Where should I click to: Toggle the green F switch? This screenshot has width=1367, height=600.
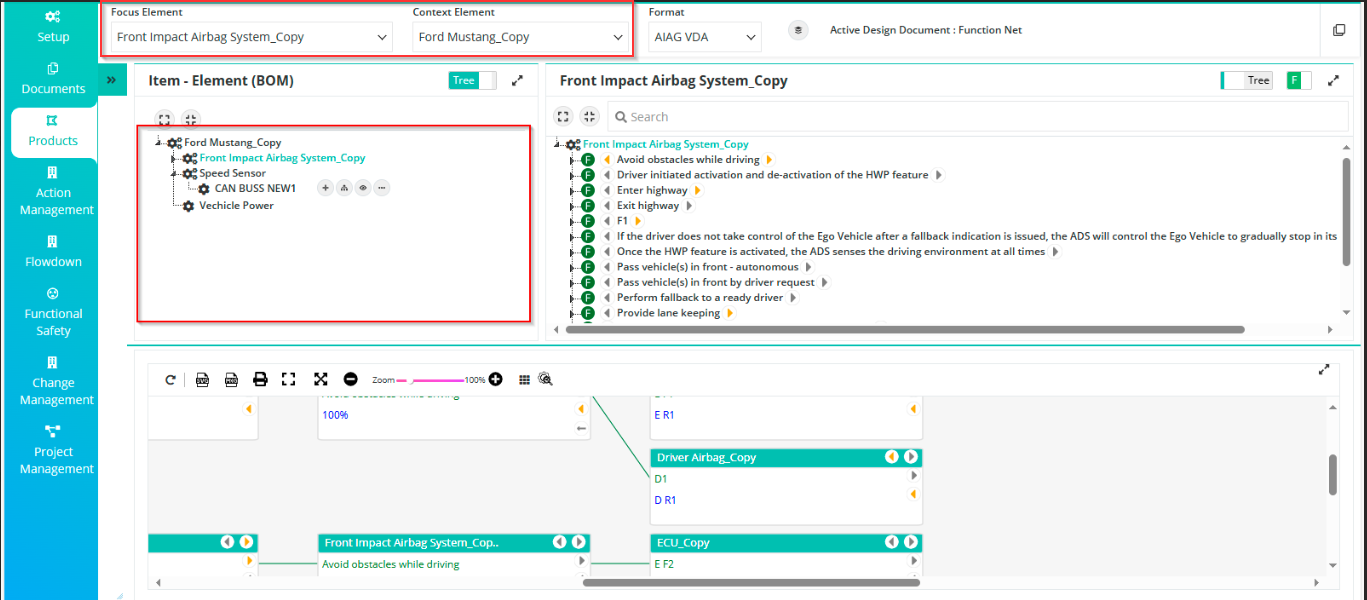[x=1299, y=81]
